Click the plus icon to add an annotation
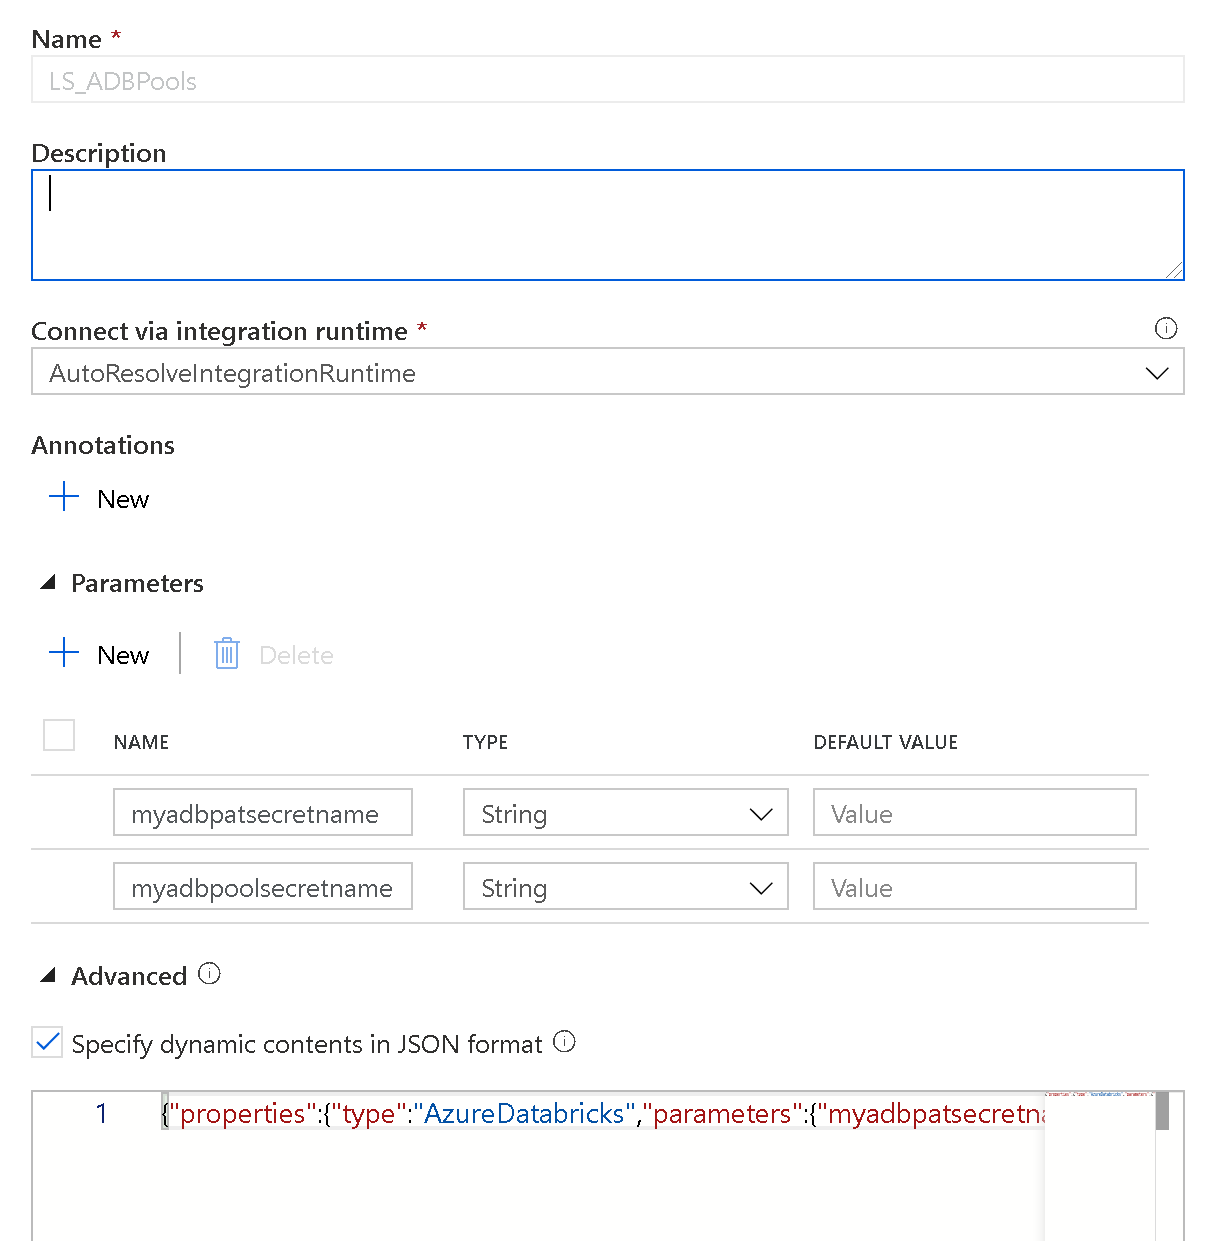 (x=63, y=496)
